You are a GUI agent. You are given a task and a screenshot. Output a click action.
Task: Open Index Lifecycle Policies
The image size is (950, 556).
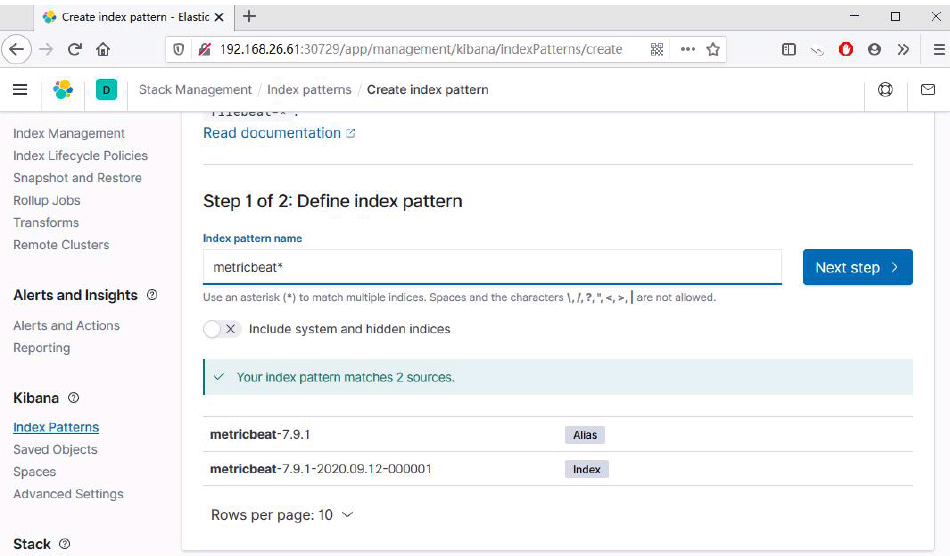(81, 156)
